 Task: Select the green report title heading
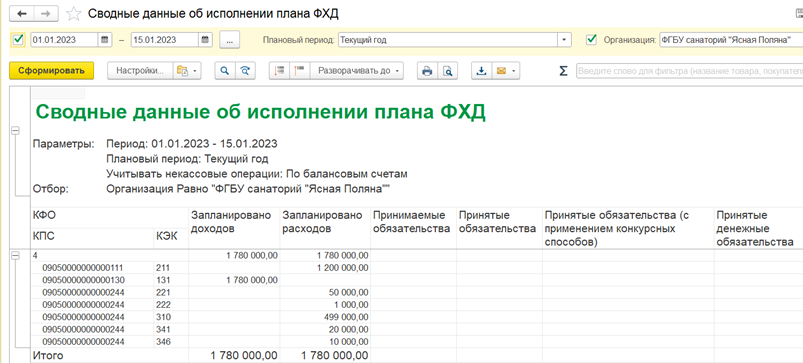260,112
